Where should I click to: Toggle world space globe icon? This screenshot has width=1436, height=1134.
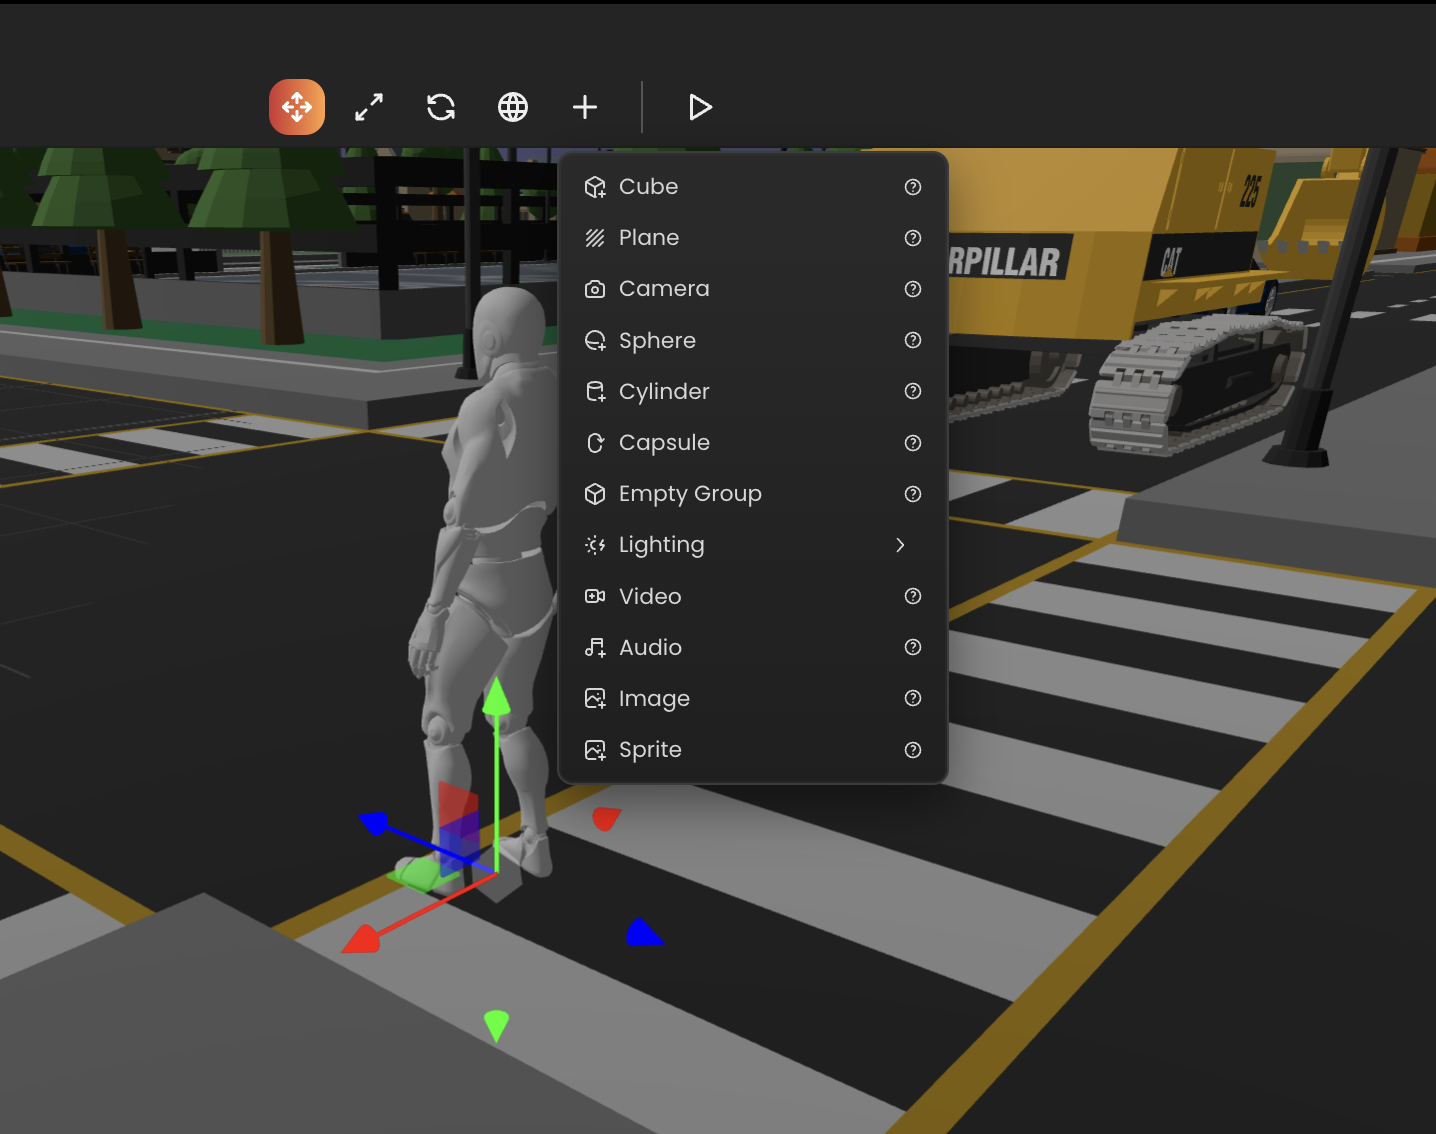tap(513, 107)
